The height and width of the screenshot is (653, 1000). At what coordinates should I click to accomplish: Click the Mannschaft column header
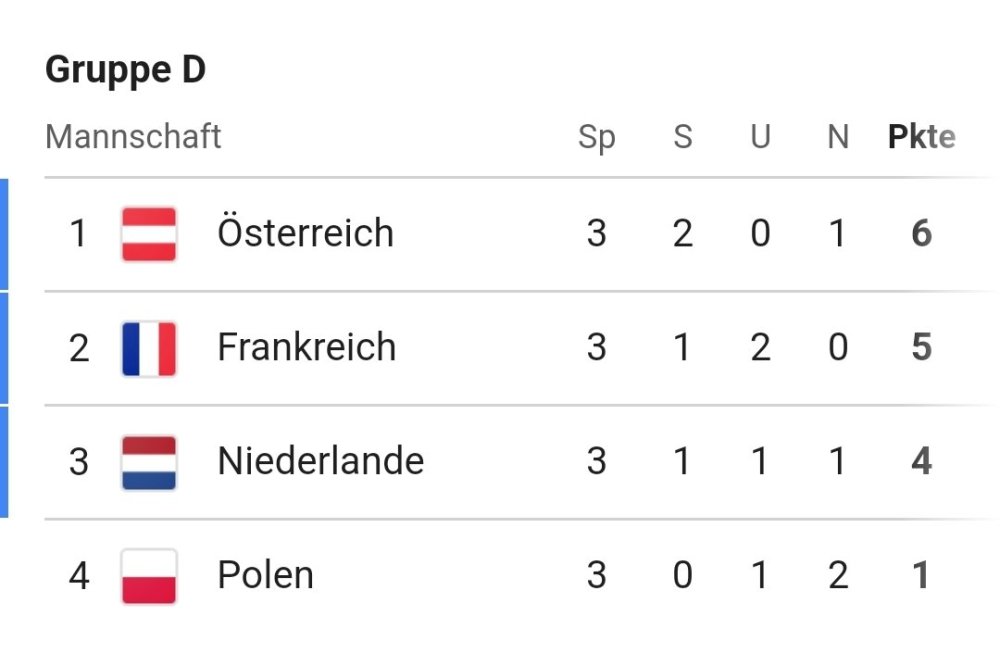coord(133,136)
